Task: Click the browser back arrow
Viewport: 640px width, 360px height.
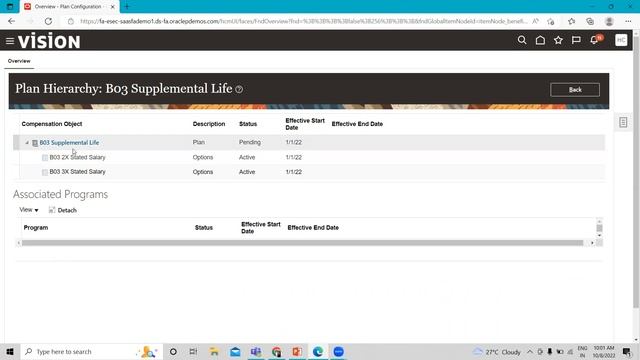Action: coord(11,21)
